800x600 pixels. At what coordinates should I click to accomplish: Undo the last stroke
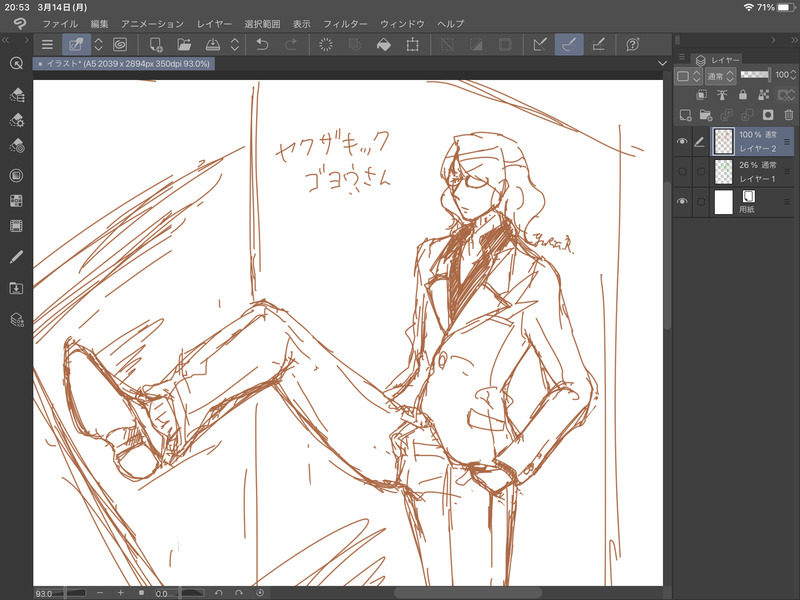(262, 44)
